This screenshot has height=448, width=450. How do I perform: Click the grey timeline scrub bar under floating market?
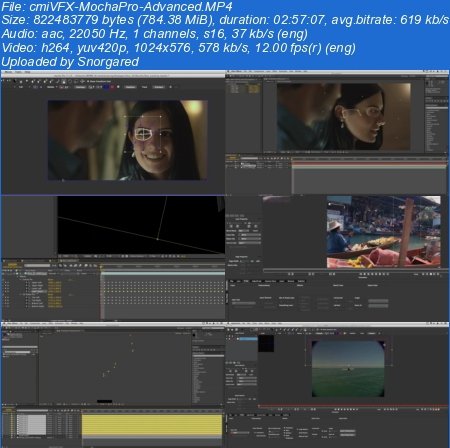pyautogui.click(x=355, y=270)
